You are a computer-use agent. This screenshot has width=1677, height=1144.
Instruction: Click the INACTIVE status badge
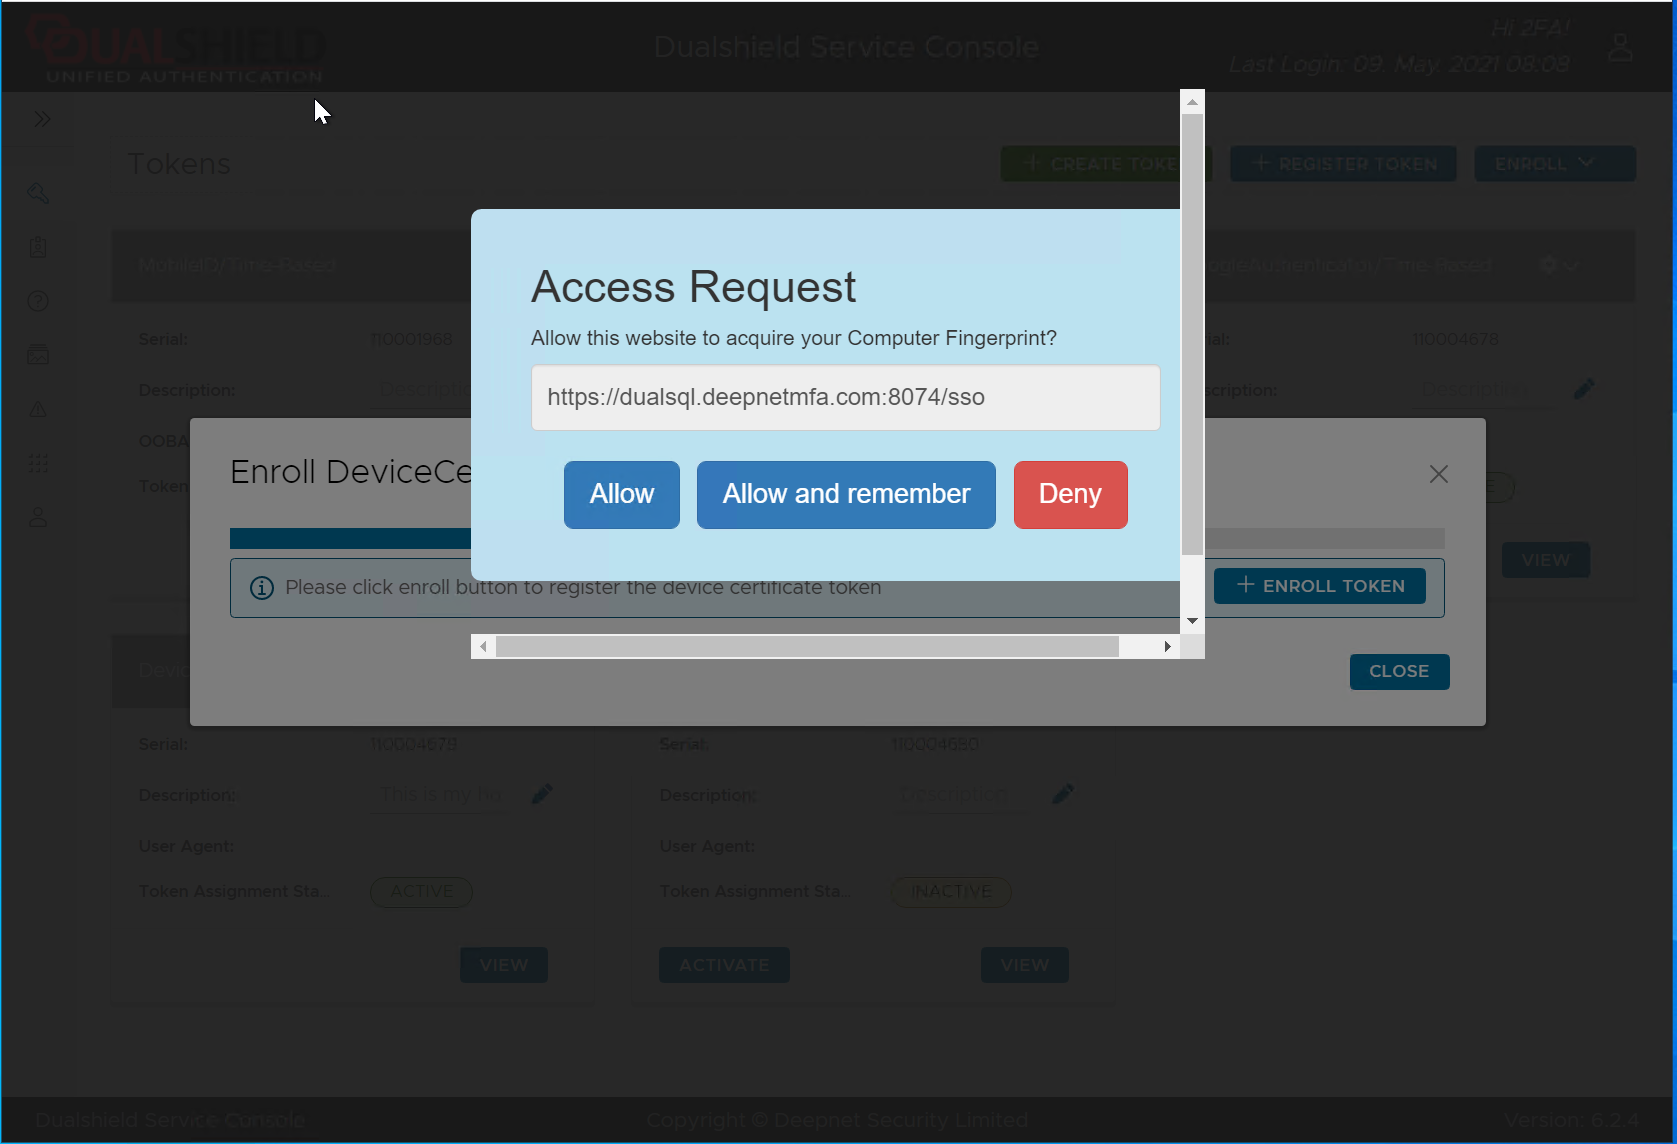coord(951,892)
